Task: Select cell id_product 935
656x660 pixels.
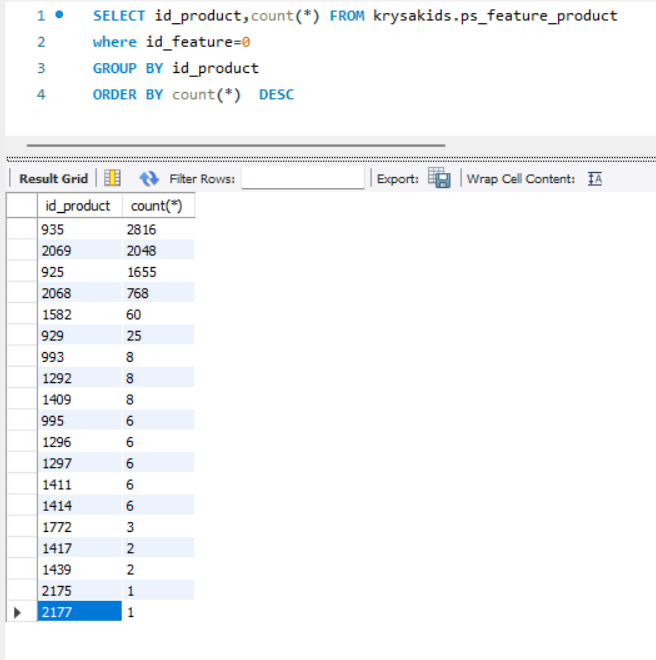Action: point(80,229)
